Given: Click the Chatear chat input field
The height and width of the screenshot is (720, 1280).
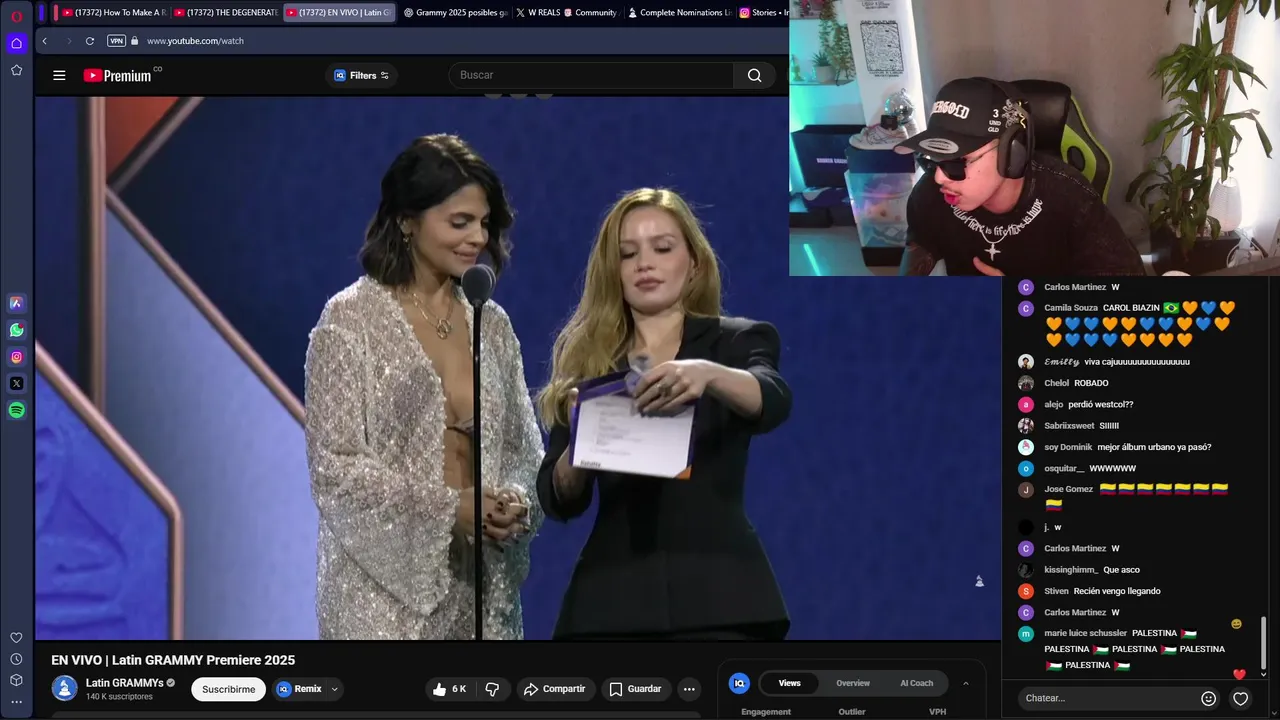Looking at the screenshot, I should (1108, 698).
